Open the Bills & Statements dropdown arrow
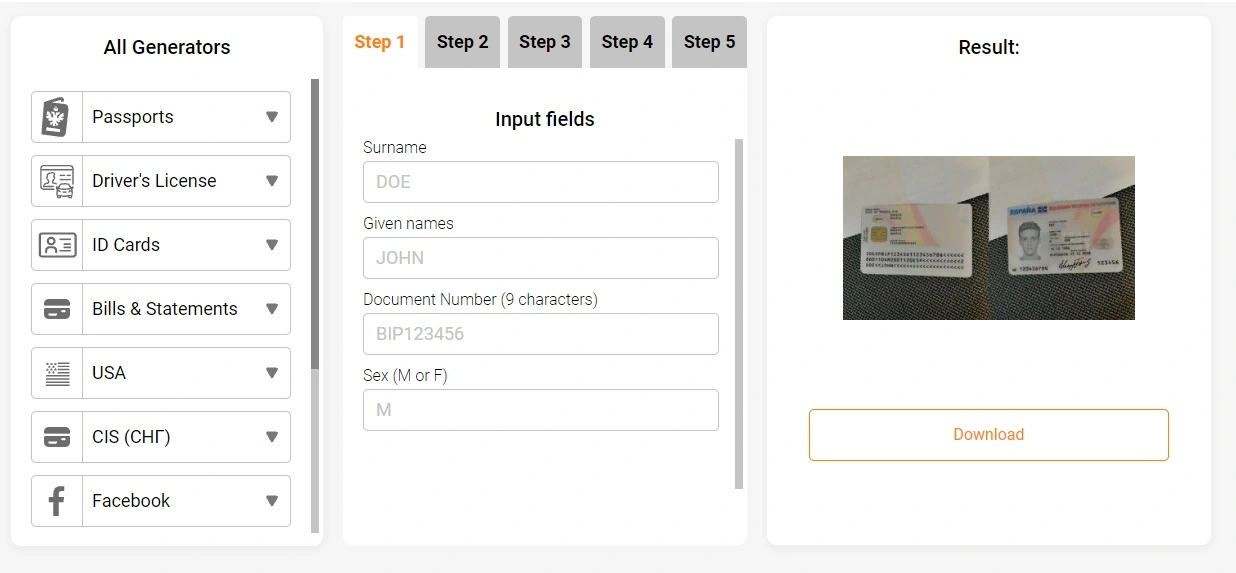The width and height of the screenshot is (1236, 573). pyautogui.click(x=271, y=309)
